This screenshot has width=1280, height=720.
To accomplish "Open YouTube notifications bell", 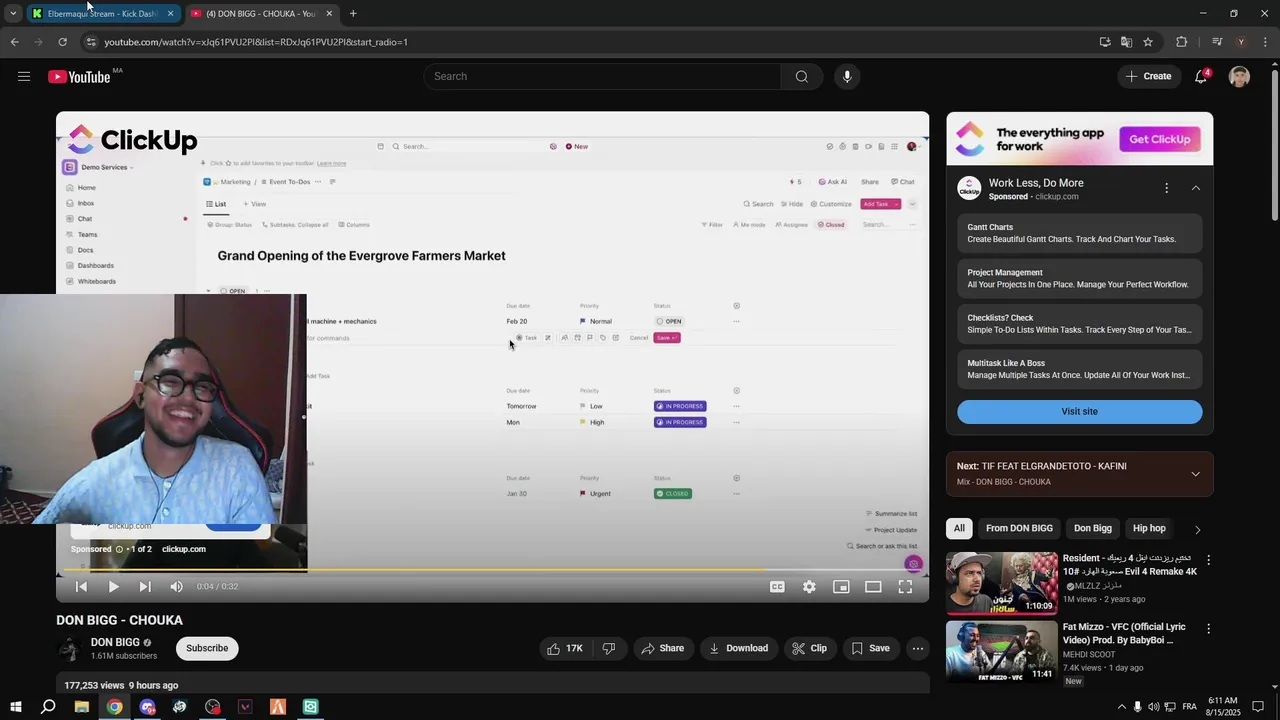I will tap(1201, 76).
